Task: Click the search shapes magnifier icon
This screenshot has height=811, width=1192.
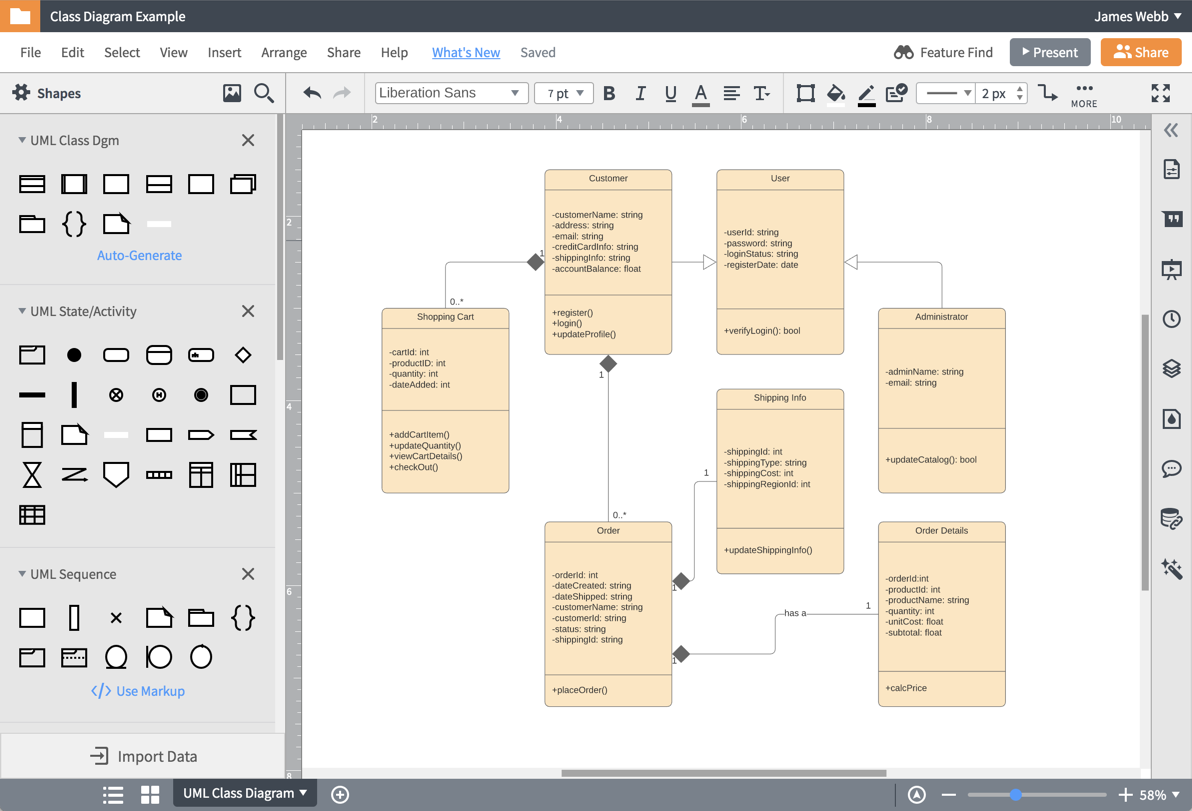Action: [x=264, y=93]
